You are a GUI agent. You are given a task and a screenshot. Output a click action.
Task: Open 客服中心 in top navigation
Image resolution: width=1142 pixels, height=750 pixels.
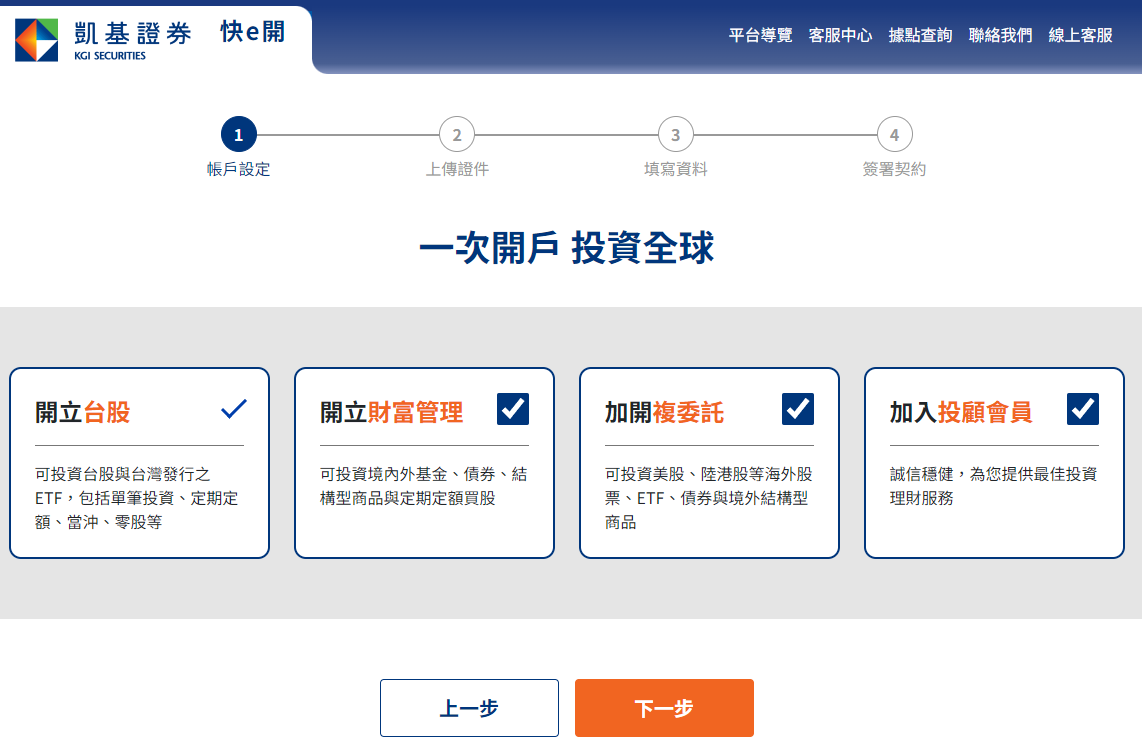click(840, 35)
